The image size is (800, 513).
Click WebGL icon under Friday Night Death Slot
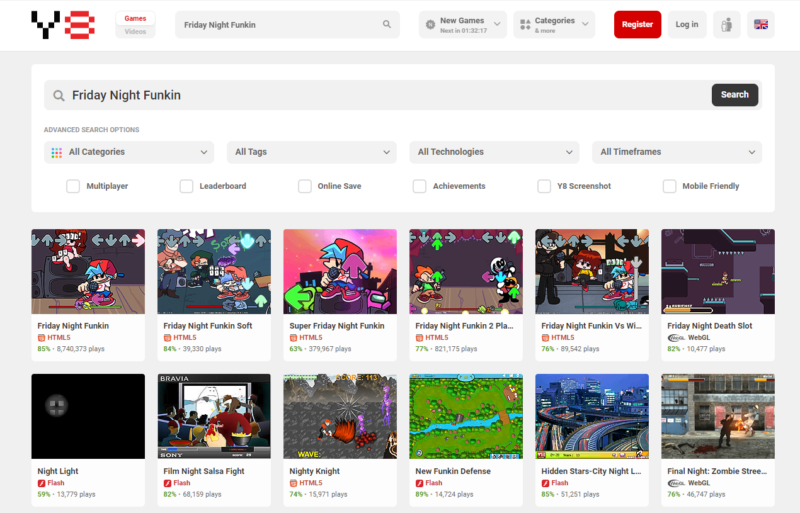coord(676,337)
